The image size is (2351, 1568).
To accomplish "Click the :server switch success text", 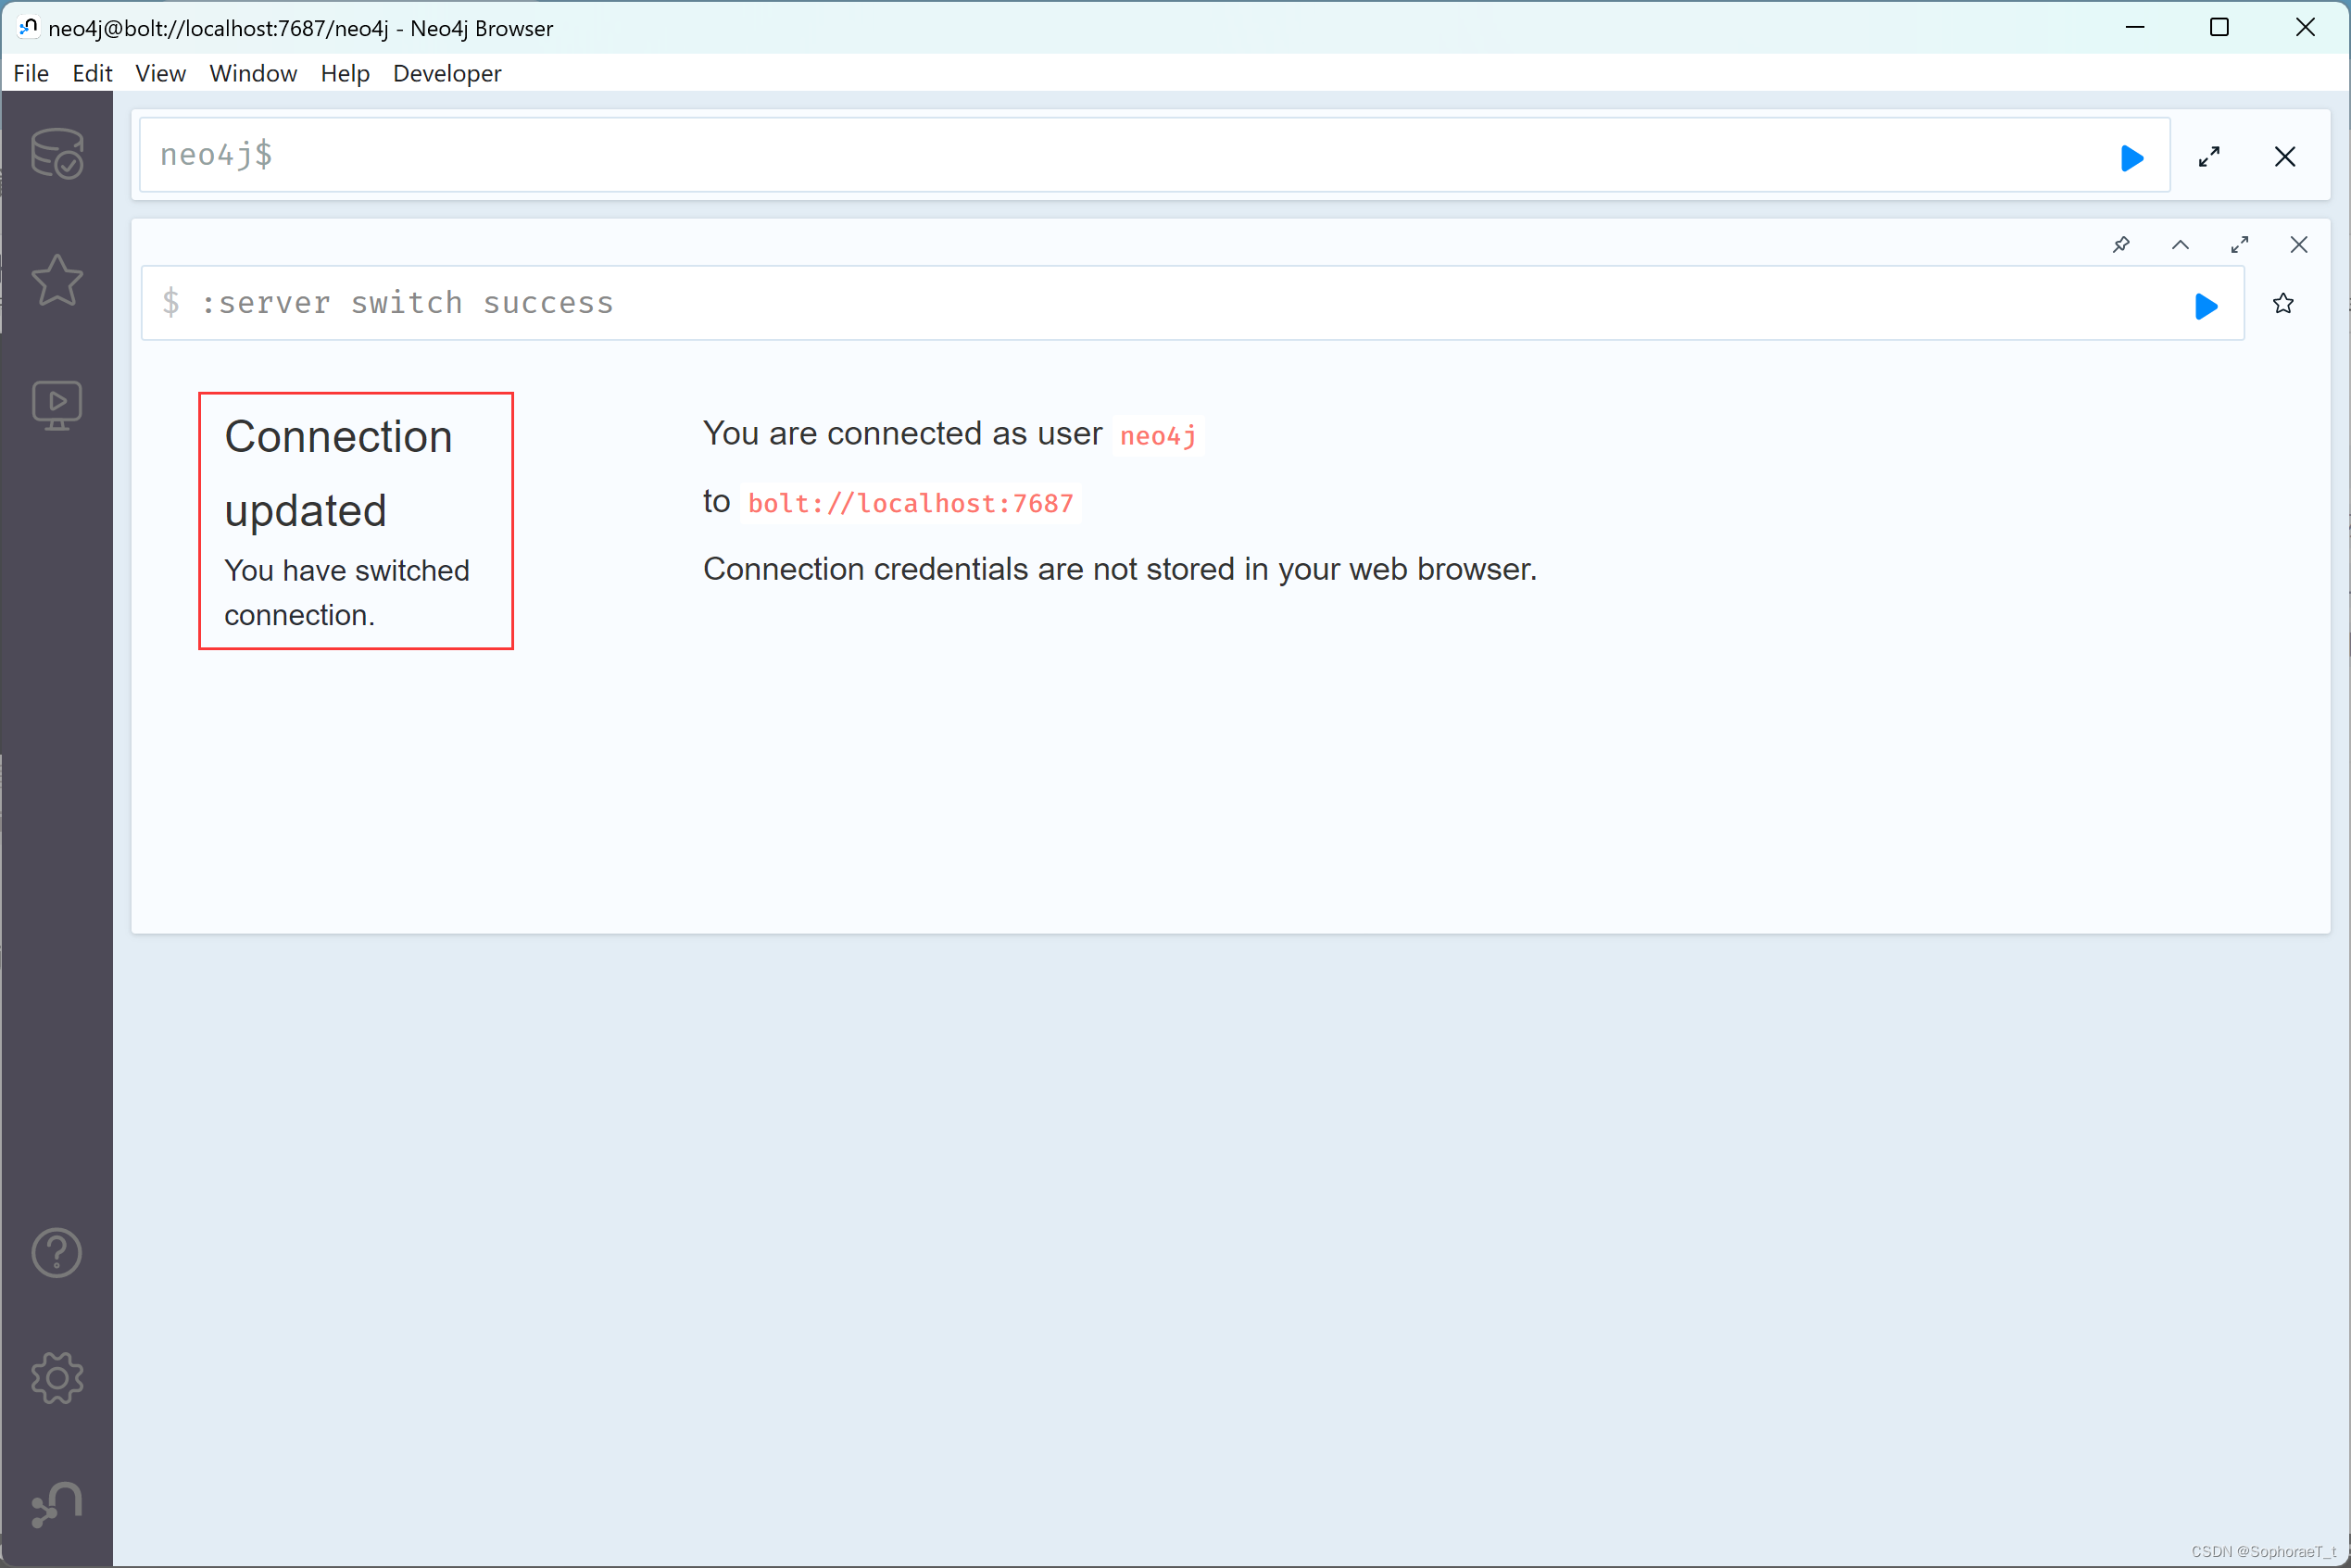I will pos(406,303).
